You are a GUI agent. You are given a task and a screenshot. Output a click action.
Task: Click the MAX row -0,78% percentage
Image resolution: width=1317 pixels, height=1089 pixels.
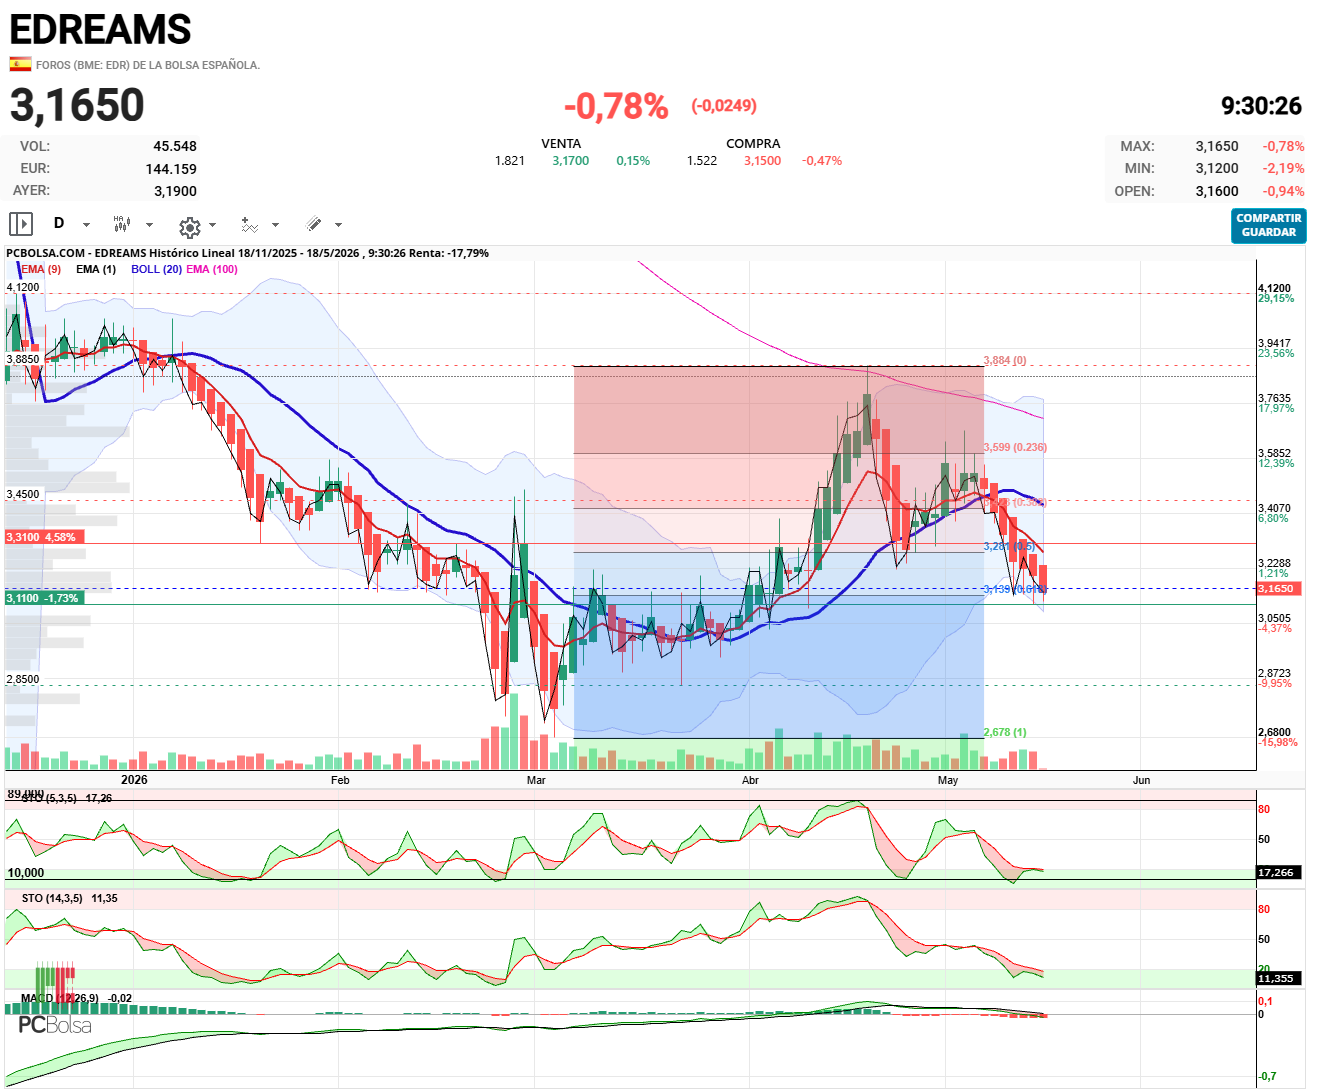coord(1283,146)
